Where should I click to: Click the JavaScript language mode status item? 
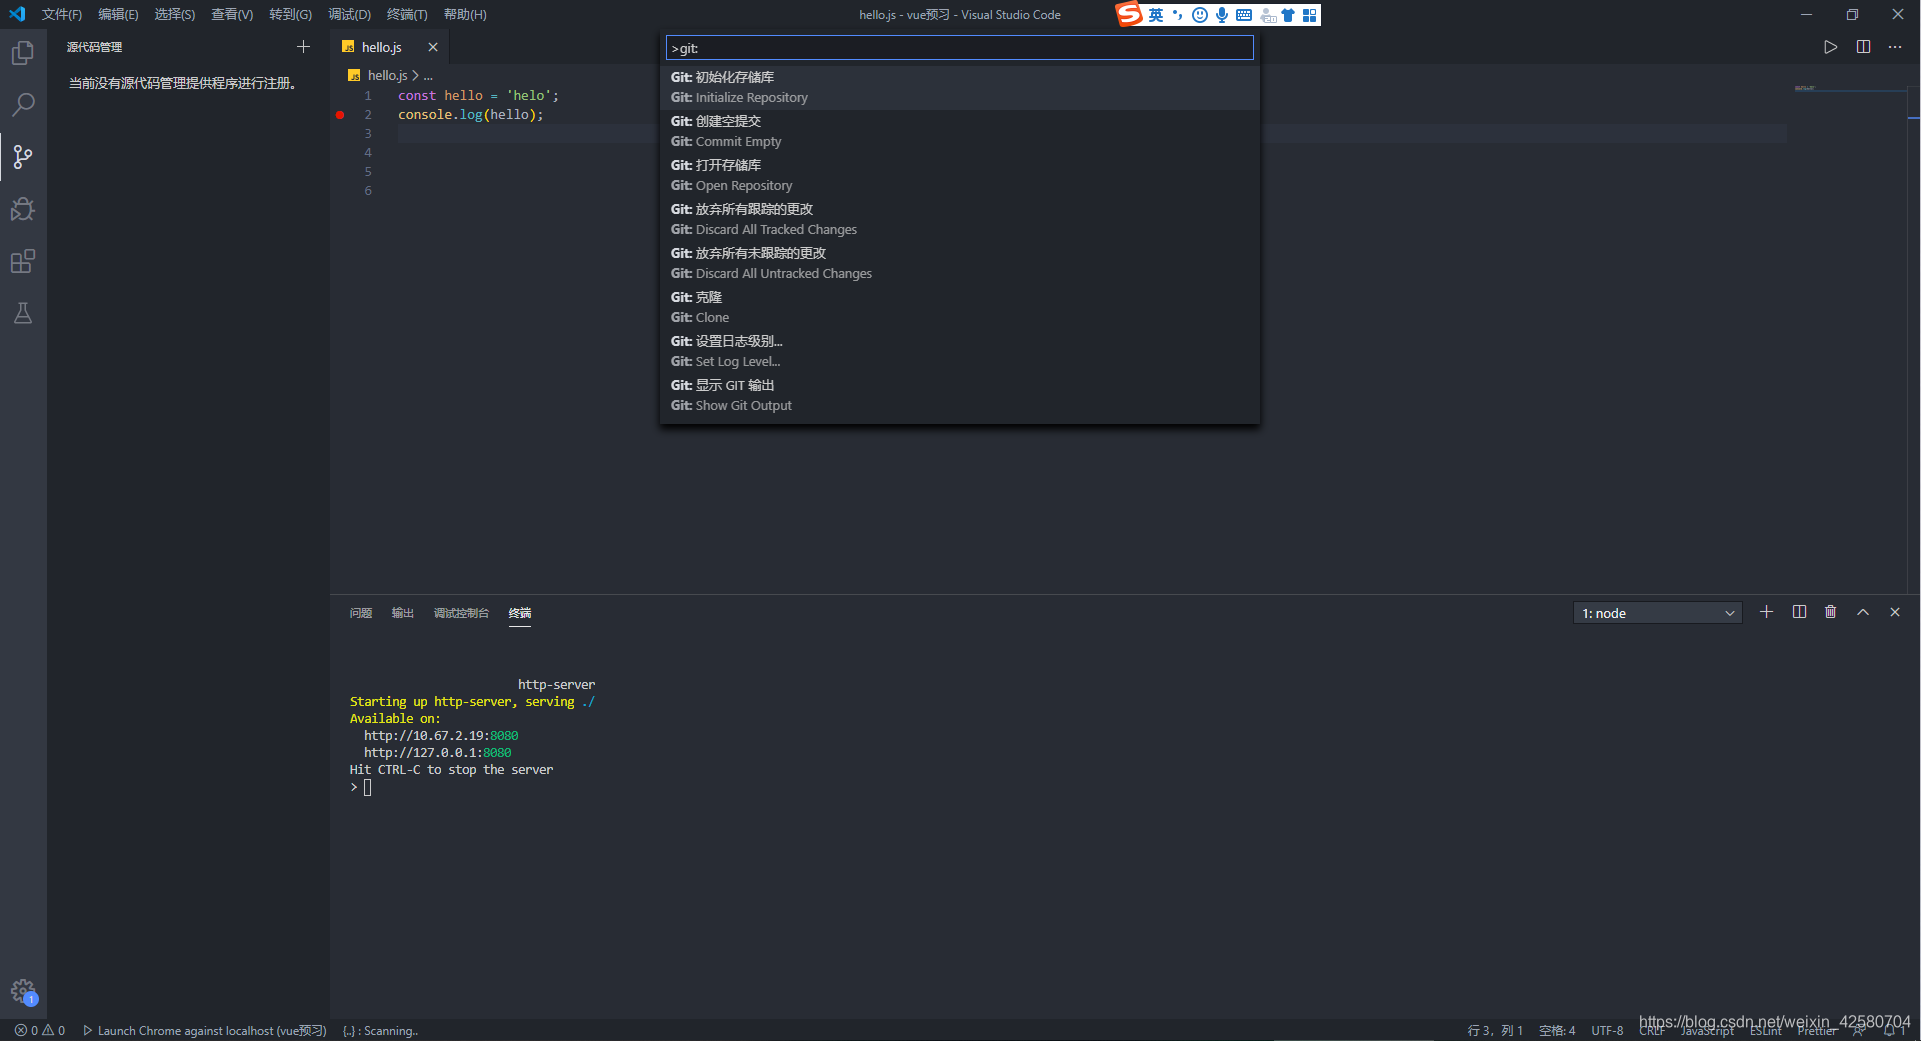click(x=1707, y=1031)
